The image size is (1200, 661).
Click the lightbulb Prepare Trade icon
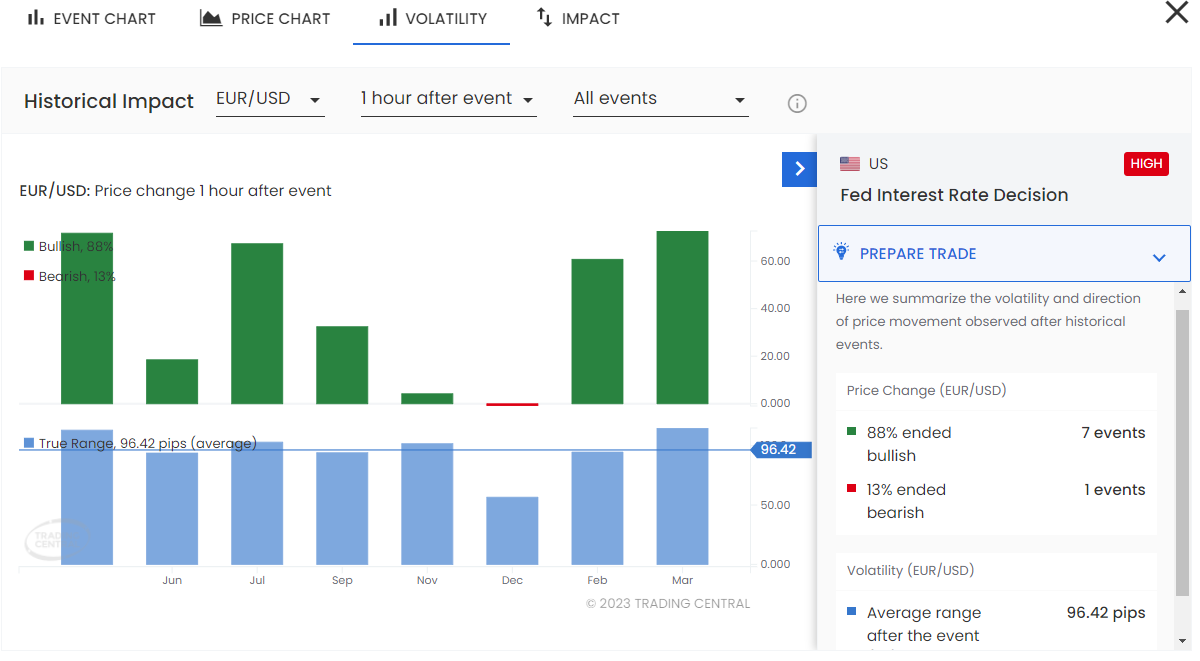[841, 253]
